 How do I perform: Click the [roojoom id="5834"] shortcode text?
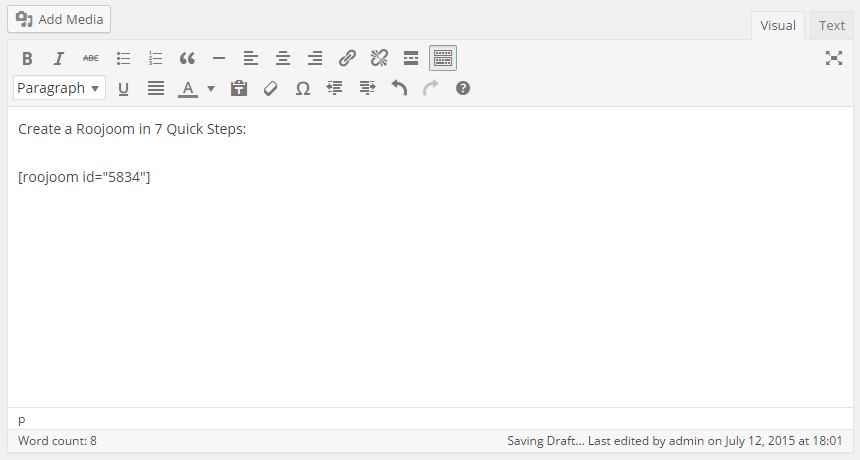(84, 177)
